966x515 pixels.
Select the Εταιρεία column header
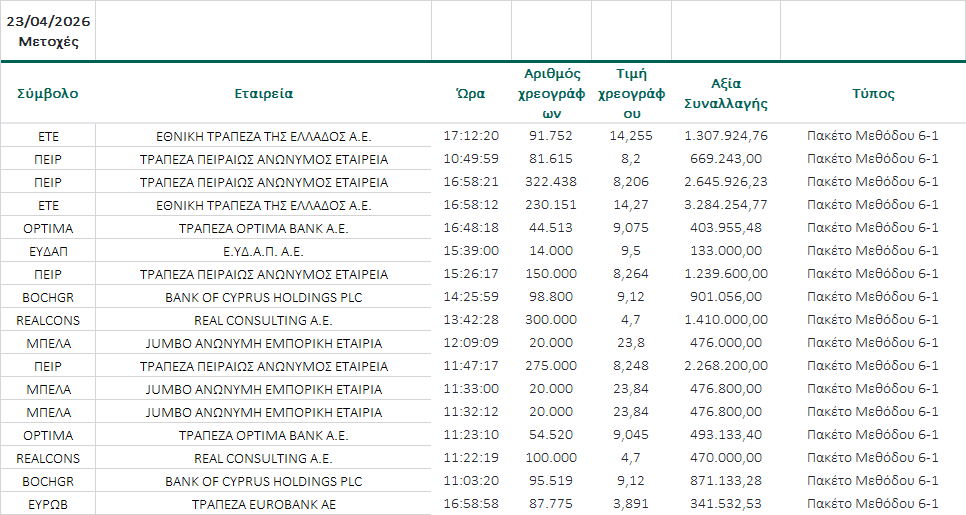coord(263,93)
